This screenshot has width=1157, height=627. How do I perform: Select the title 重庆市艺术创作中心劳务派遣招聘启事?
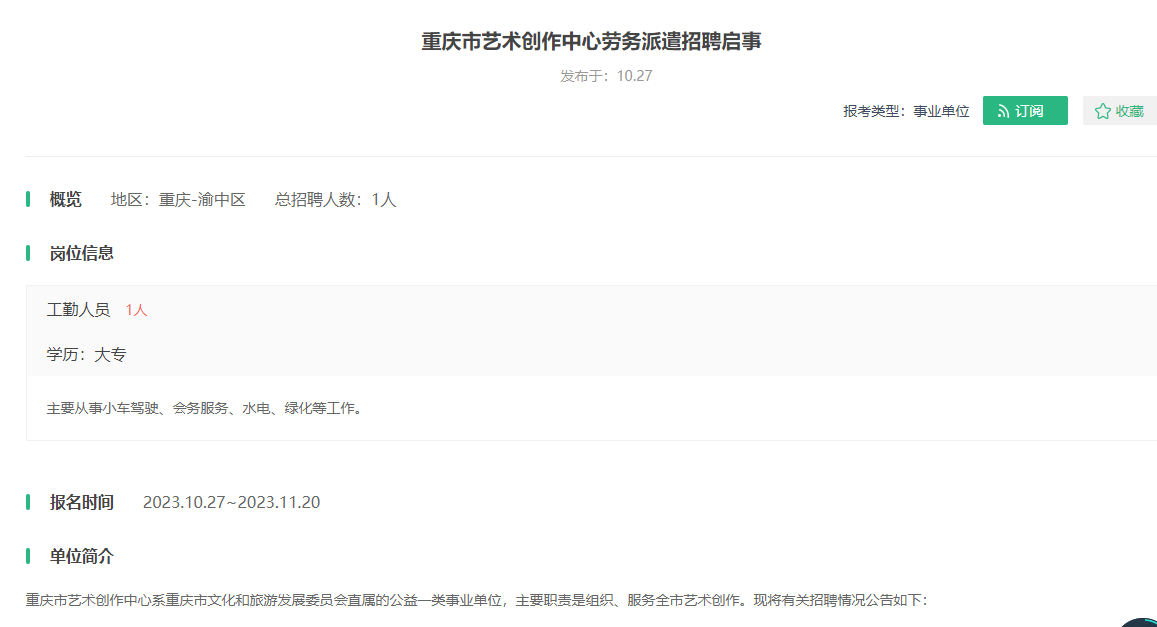591,41
